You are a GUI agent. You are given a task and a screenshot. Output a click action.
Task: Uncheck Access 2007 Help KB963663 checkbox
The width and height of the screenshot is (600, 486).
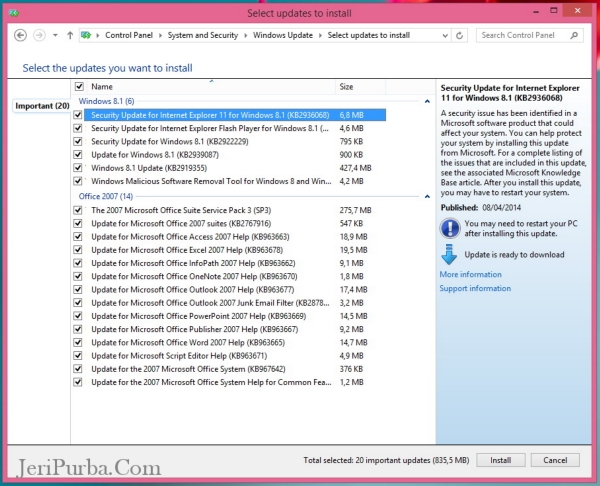pos(78,236)
